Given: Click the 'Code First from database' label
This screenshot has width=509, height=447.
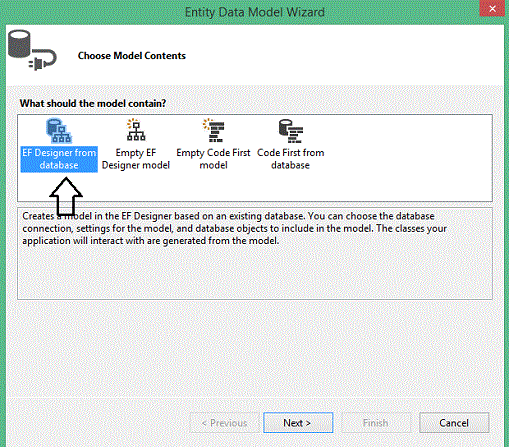Looking at the screenshot, I should [x=290, y=159].
